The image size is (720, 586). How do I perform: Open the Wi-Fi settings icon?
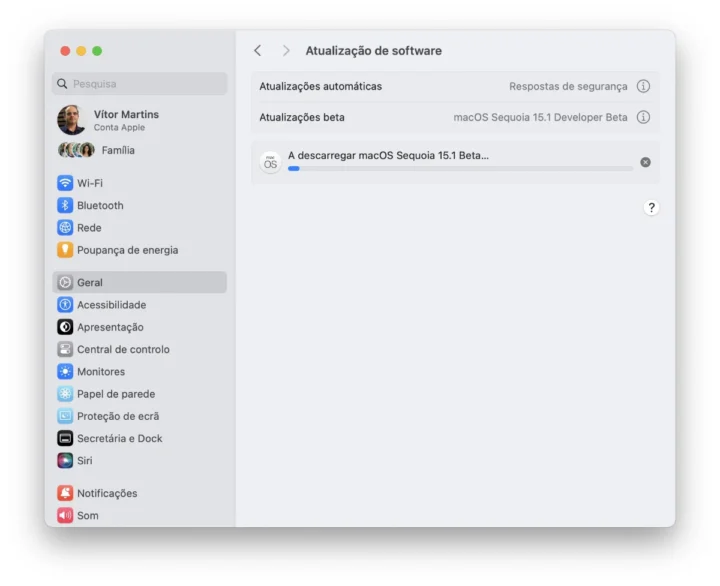[x=65, y=183]
